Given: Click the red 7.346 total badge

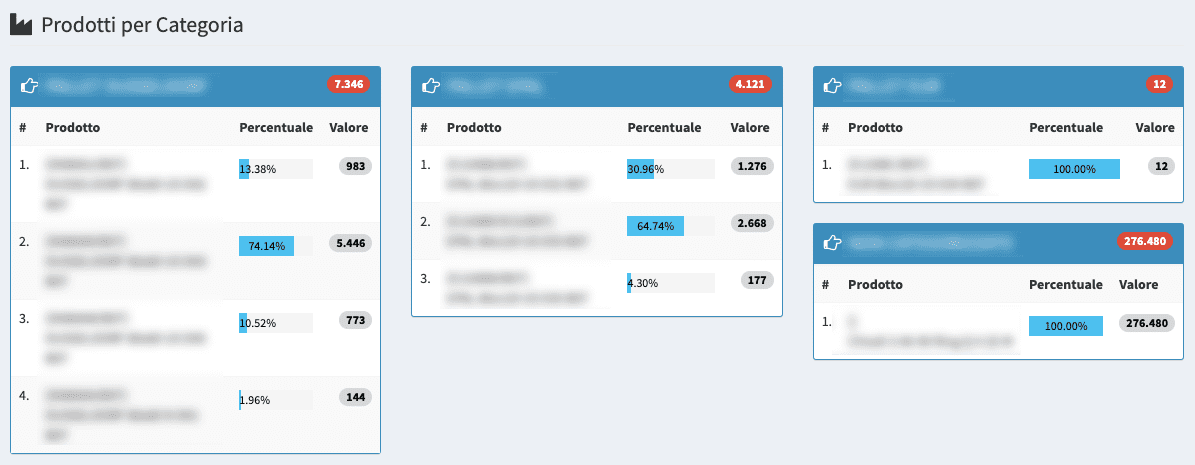Looking at the screenshot, I should (x=348, y=85).
